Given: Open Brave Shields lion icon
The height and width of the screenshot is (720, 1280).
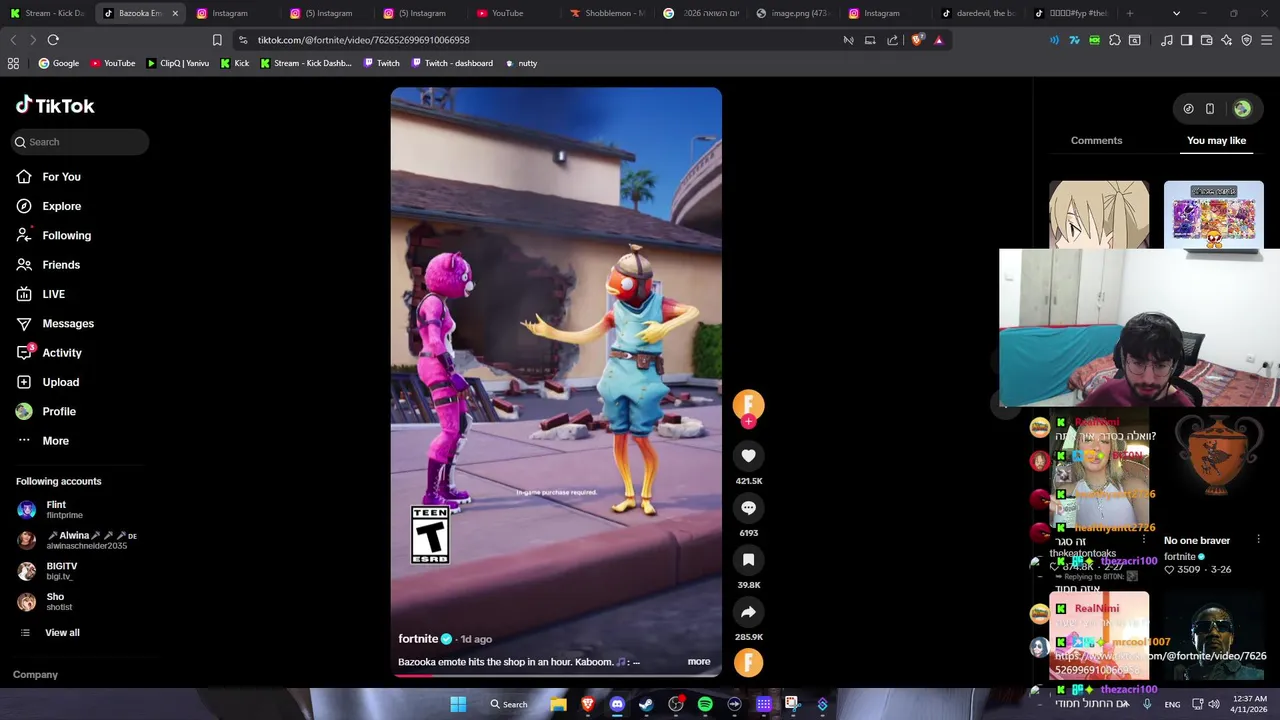Looking at the screenshot, I should tap(916, 40).
